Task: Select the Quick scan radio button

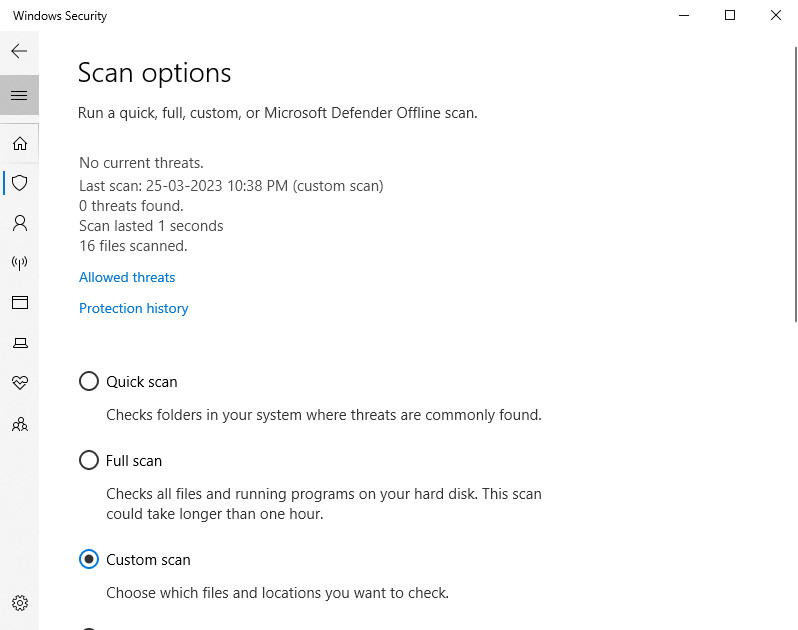Action: coord(89,381)
